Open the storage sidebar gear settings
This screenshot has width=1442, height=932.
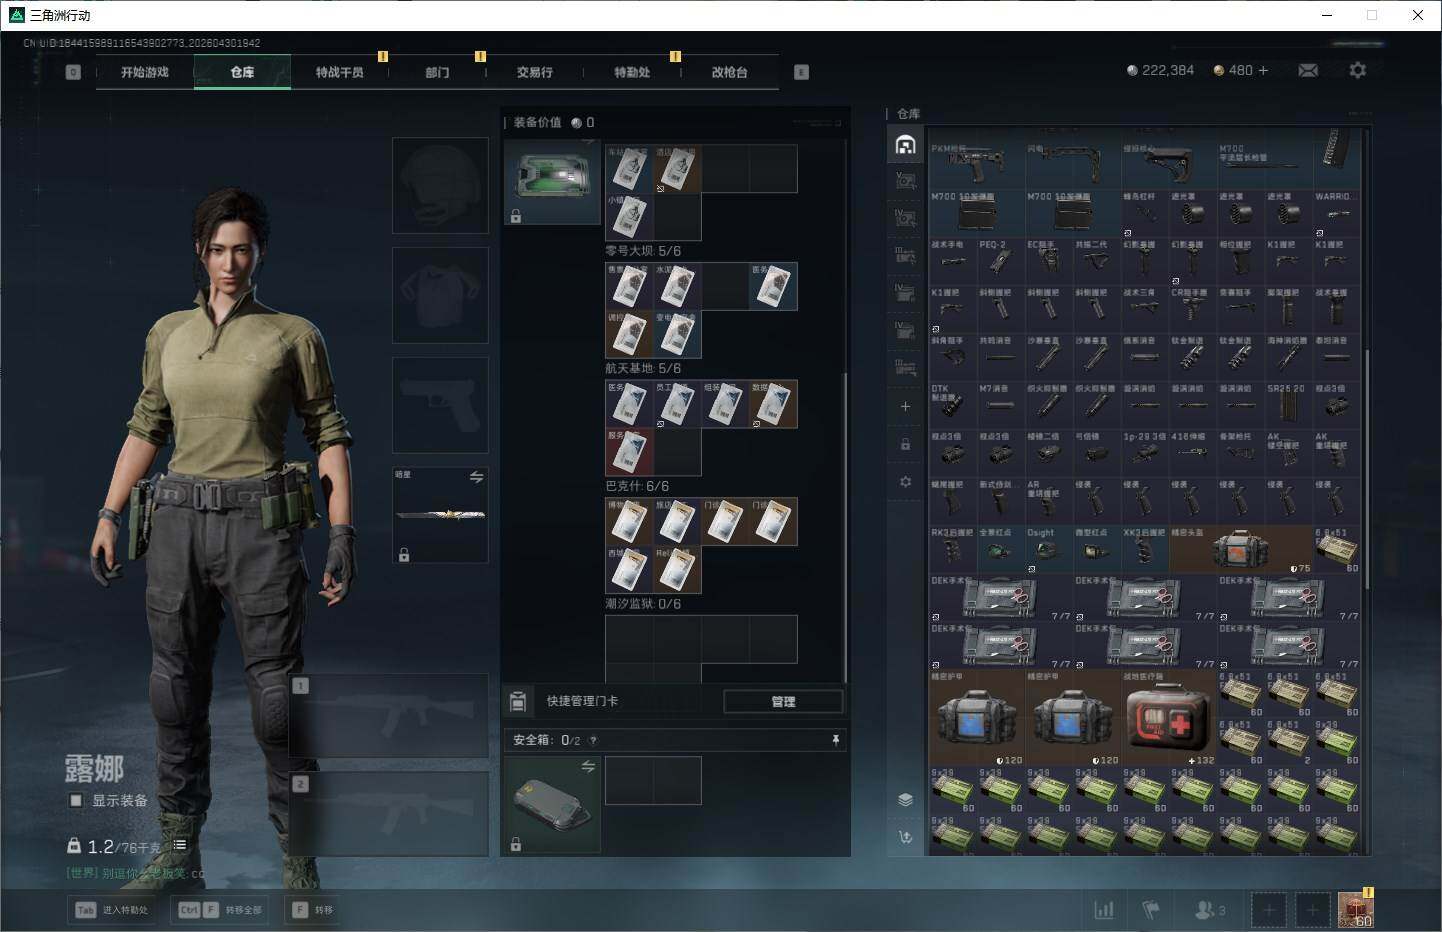tap(905, 481)
